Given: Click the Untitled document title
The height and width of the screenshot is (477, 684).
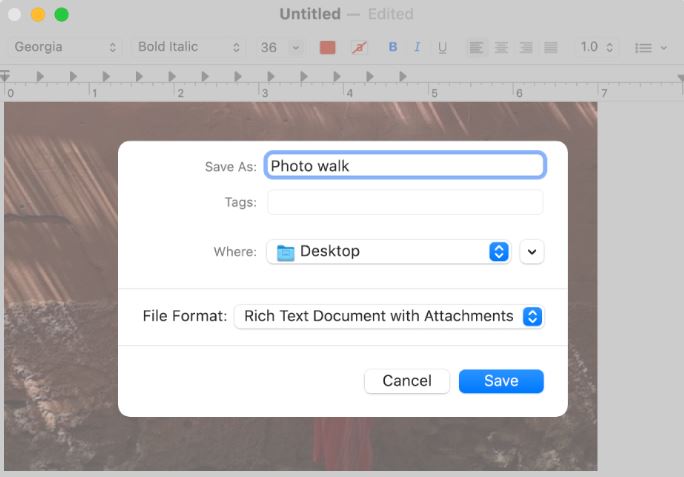Looking at the screenshot, I should [x=310, y=14].
